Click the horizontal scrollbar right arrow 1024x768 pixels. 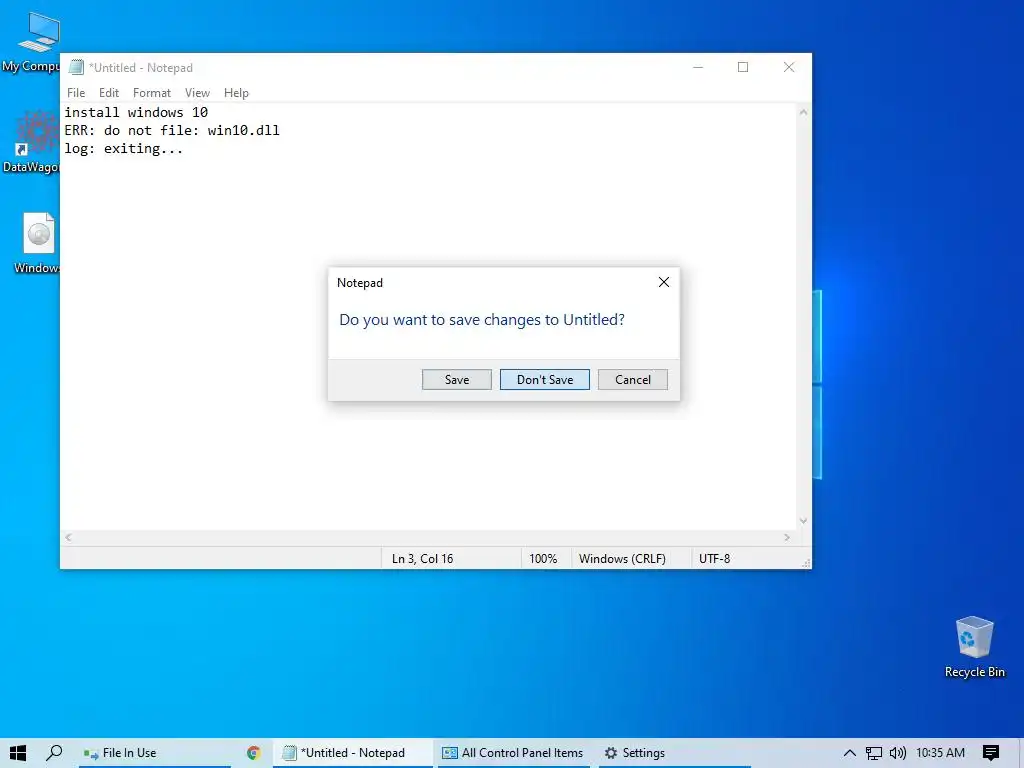pyautogui.click(x=787, y=537)
